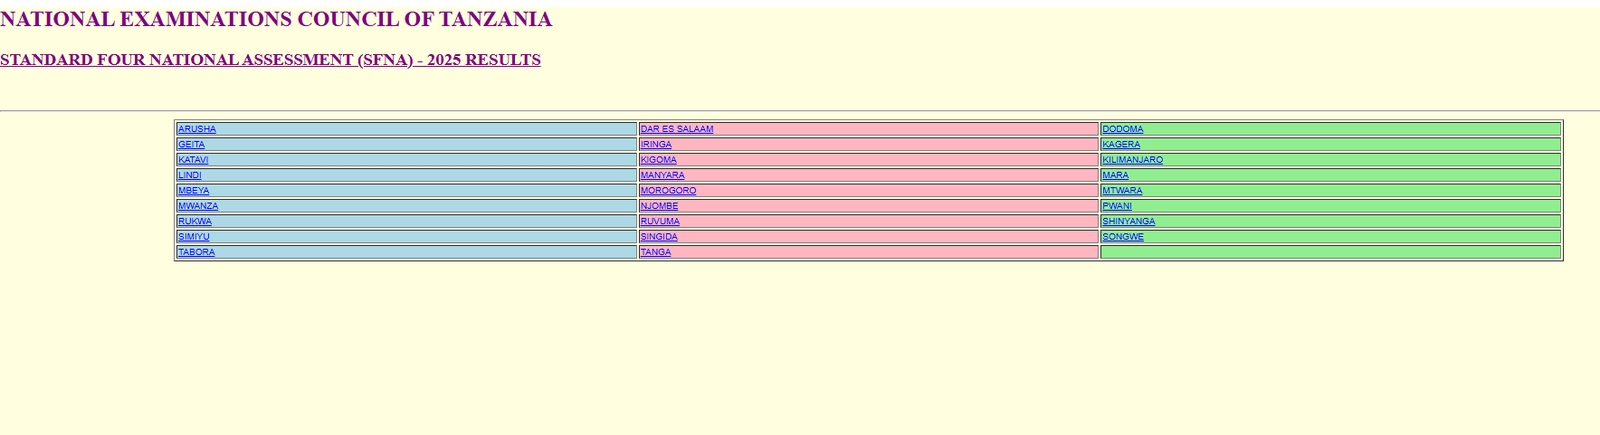View IRINGA region results

tap(656, 145)
